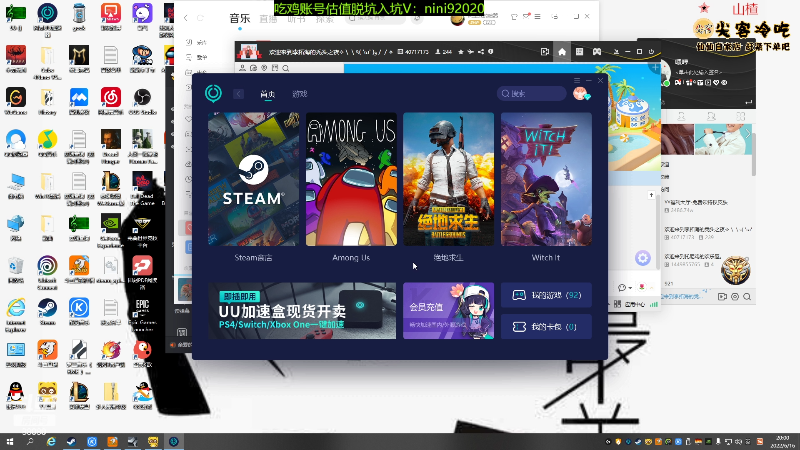The height and width of the screenshot is (450, 800).
Task: Open Steam from the taskbar
Action: click(x=71, y=442)
